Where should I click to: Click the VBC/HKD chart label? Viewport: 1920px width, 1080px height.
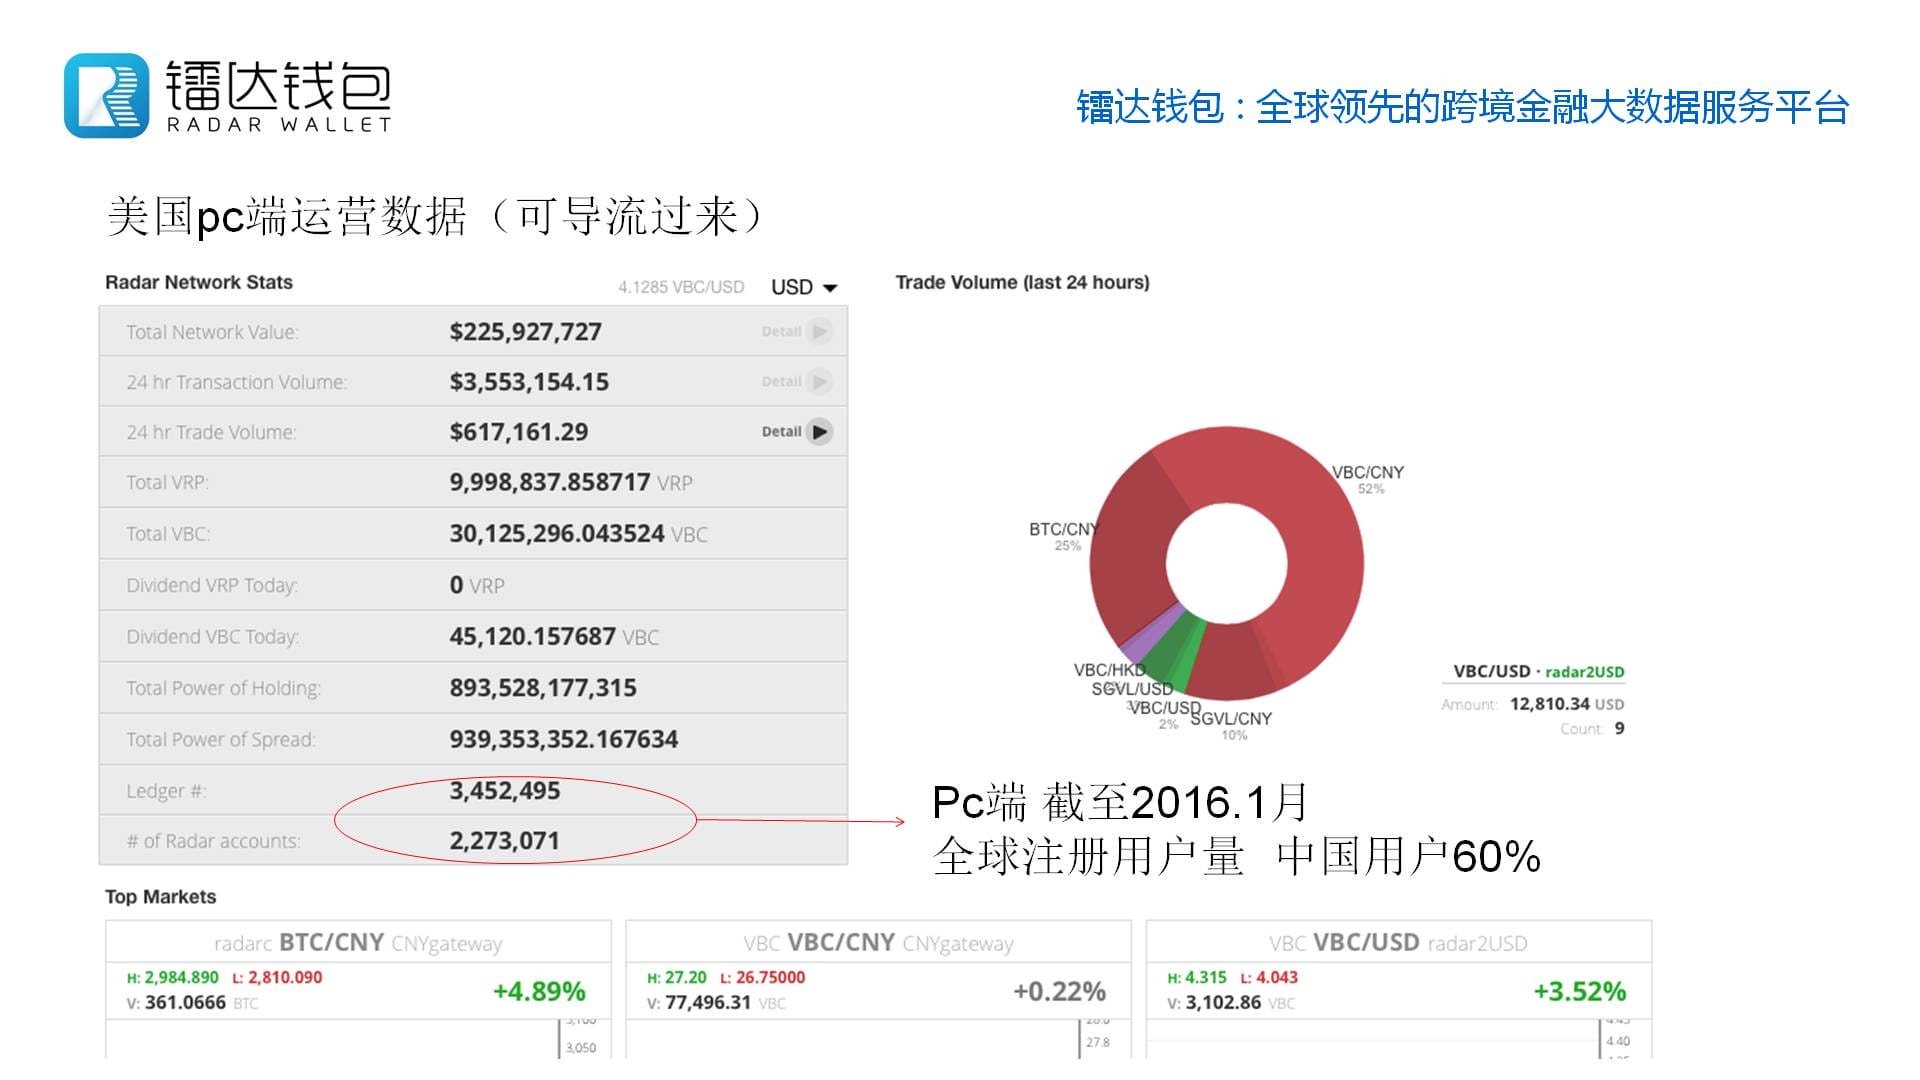(x=1109, y=670)
